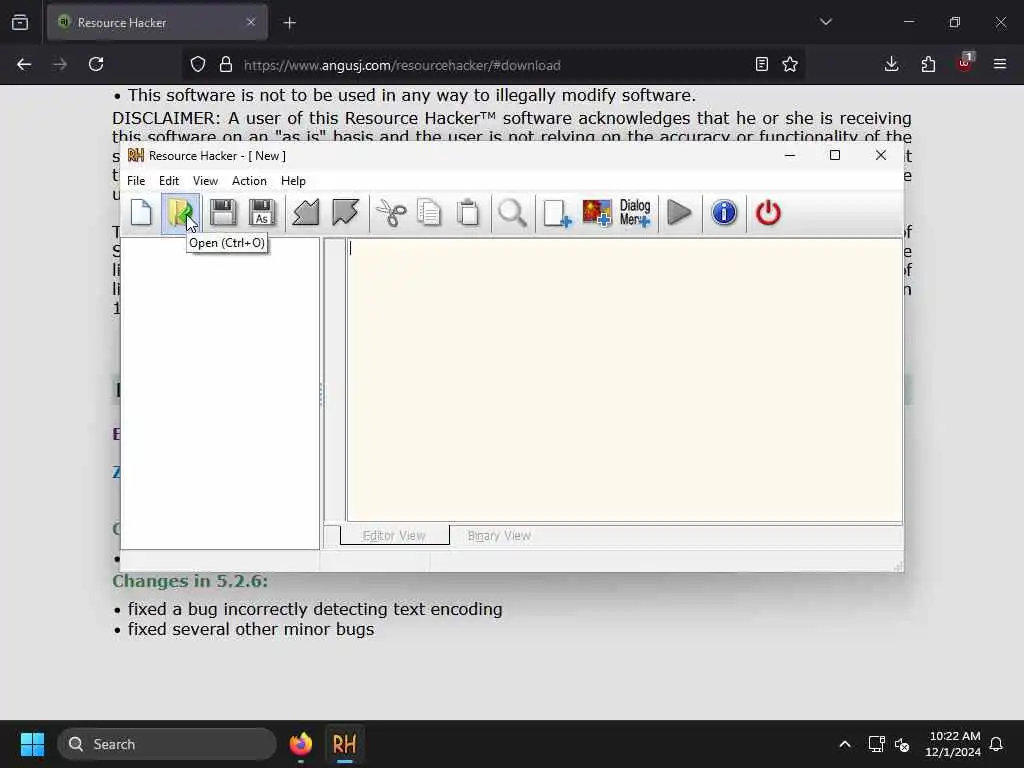Click the "fixed several other minor bugs" line
The height and width of the screenshot is (768, 1024).
(251, 630)
